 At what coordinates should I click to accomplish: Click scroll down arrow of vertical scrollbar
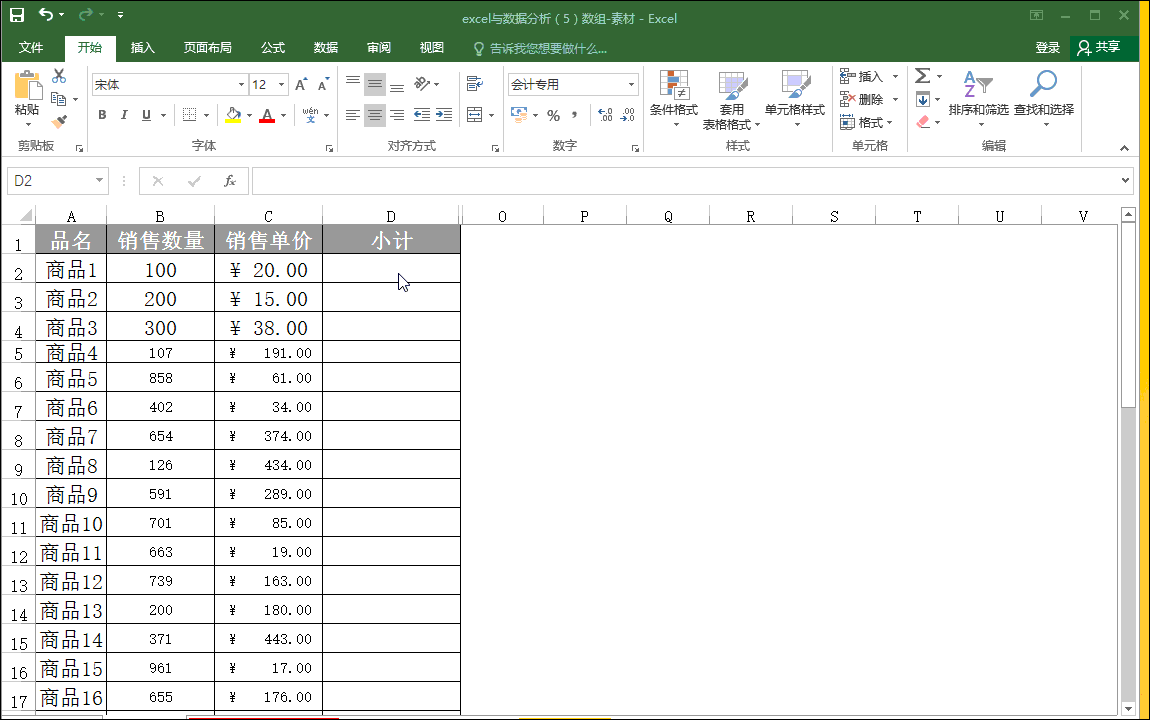1128,708
